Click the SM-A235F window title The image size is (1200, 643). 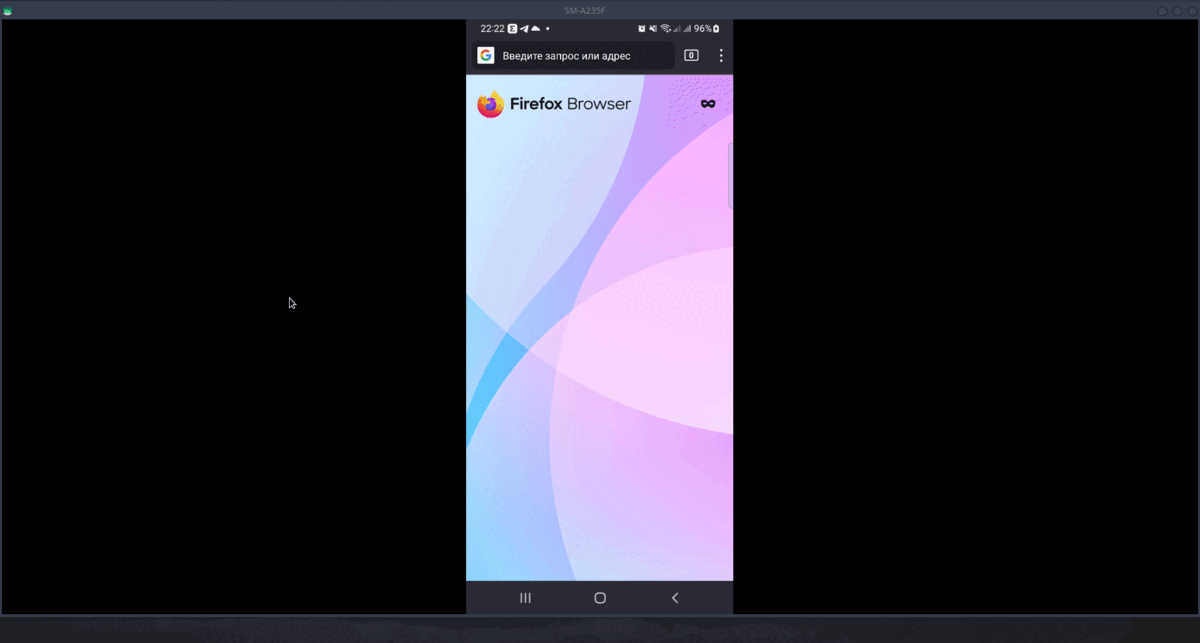(585, 10)
